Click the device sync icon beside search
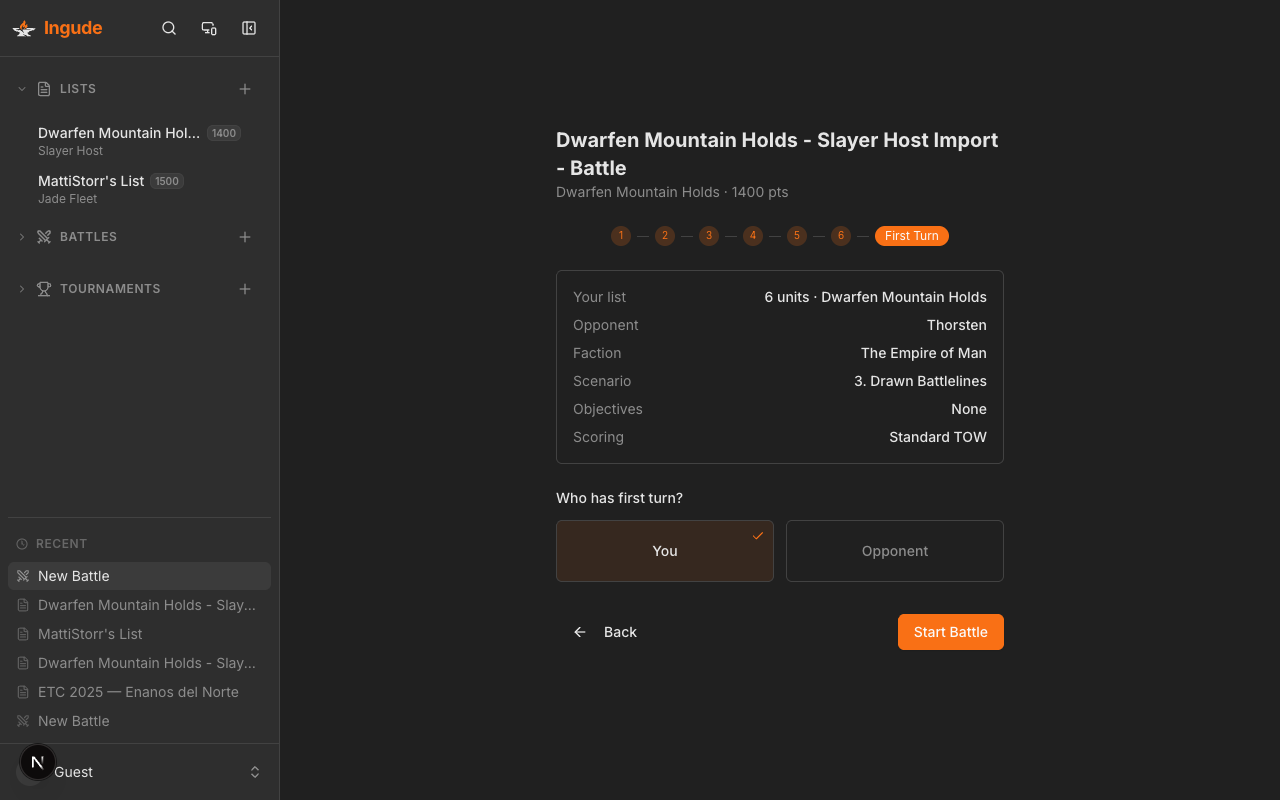This screenshot has height=800, width=1280. [x=209, y=28]
